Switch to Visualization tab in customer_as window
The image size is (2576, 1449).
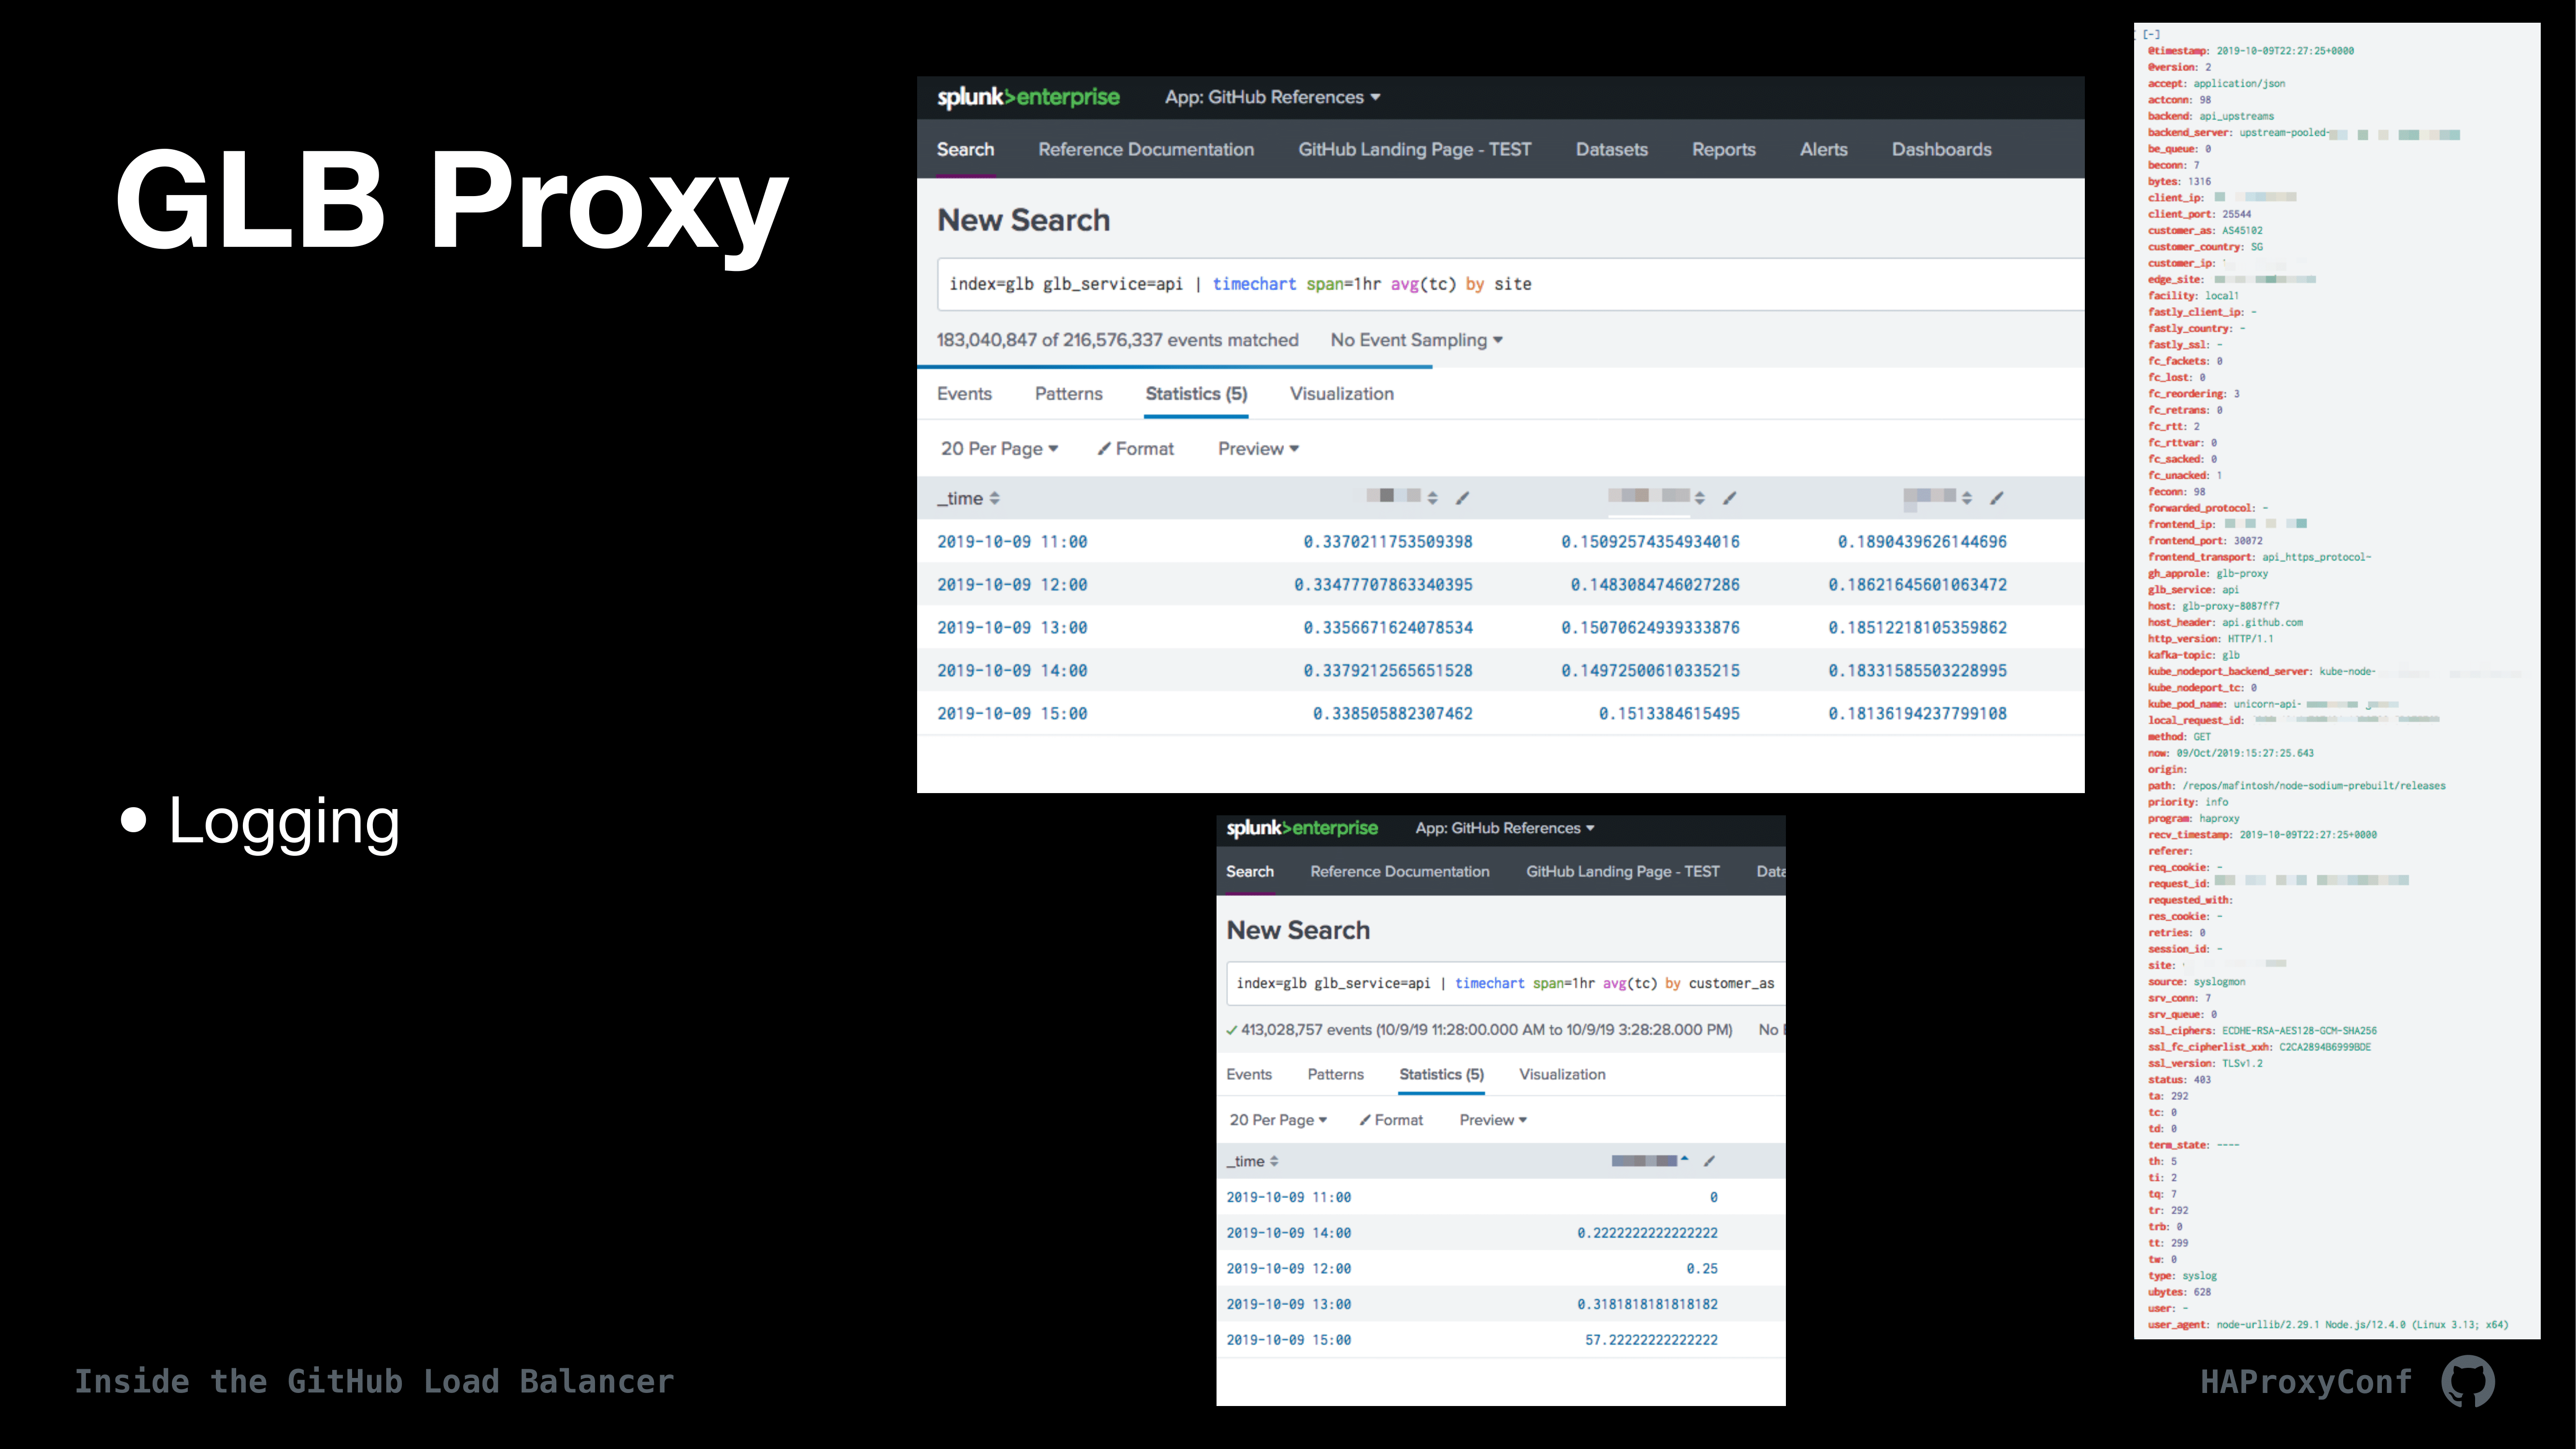pos(1563,1074)
